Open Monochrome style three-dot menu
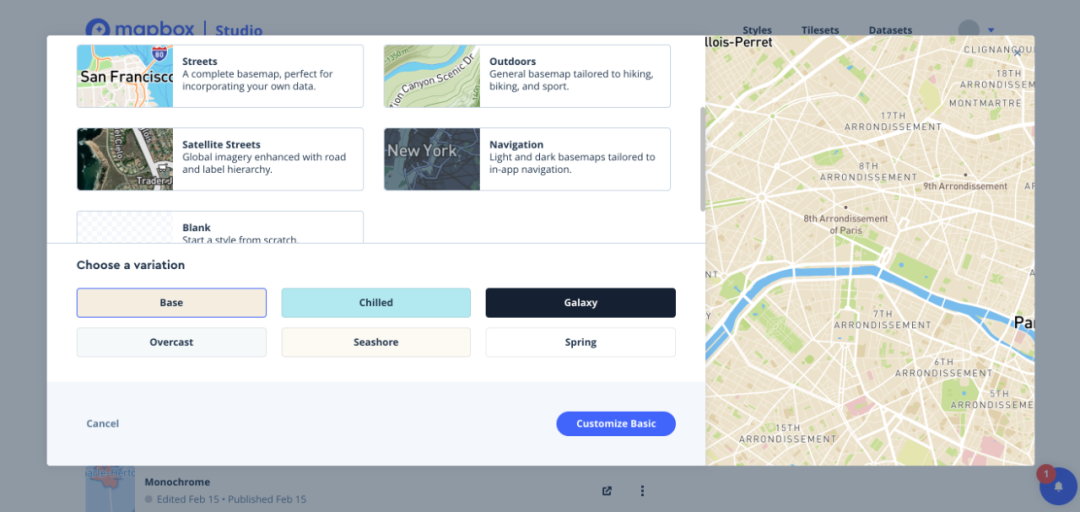 (x=642, y=491)
